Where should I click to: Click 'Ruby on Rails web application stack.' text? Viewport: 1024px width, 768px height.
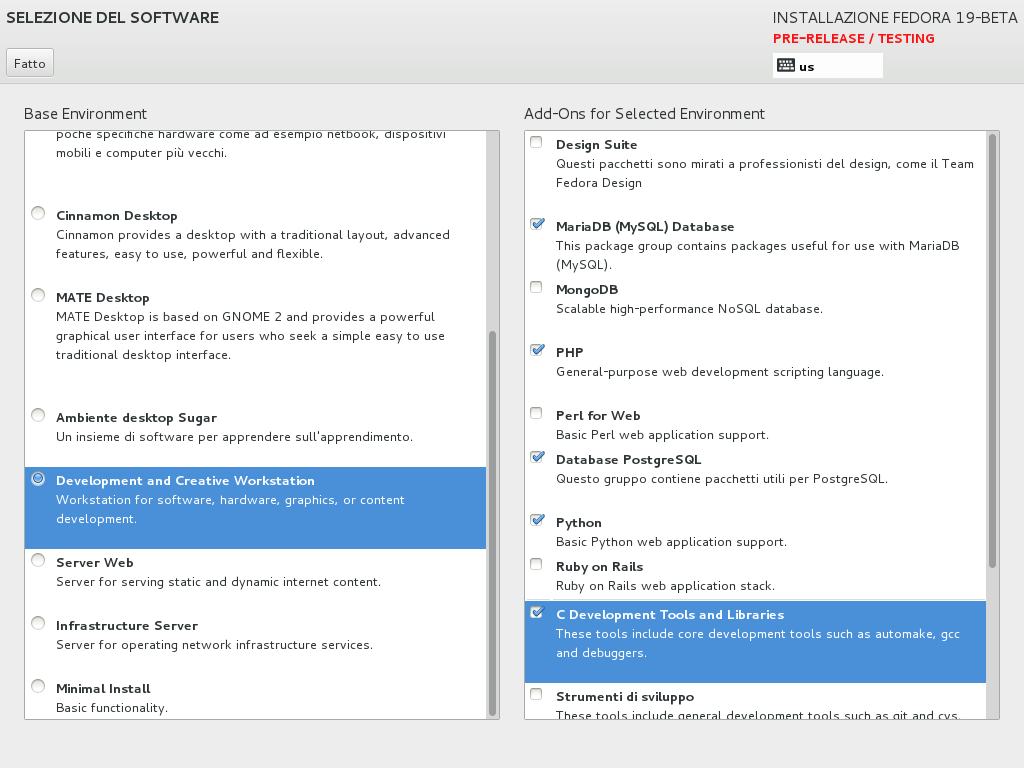665,586
